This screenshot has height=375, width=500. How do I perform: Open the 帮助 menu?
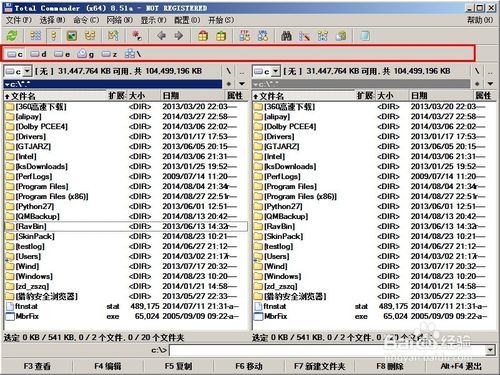coord(480,20)
